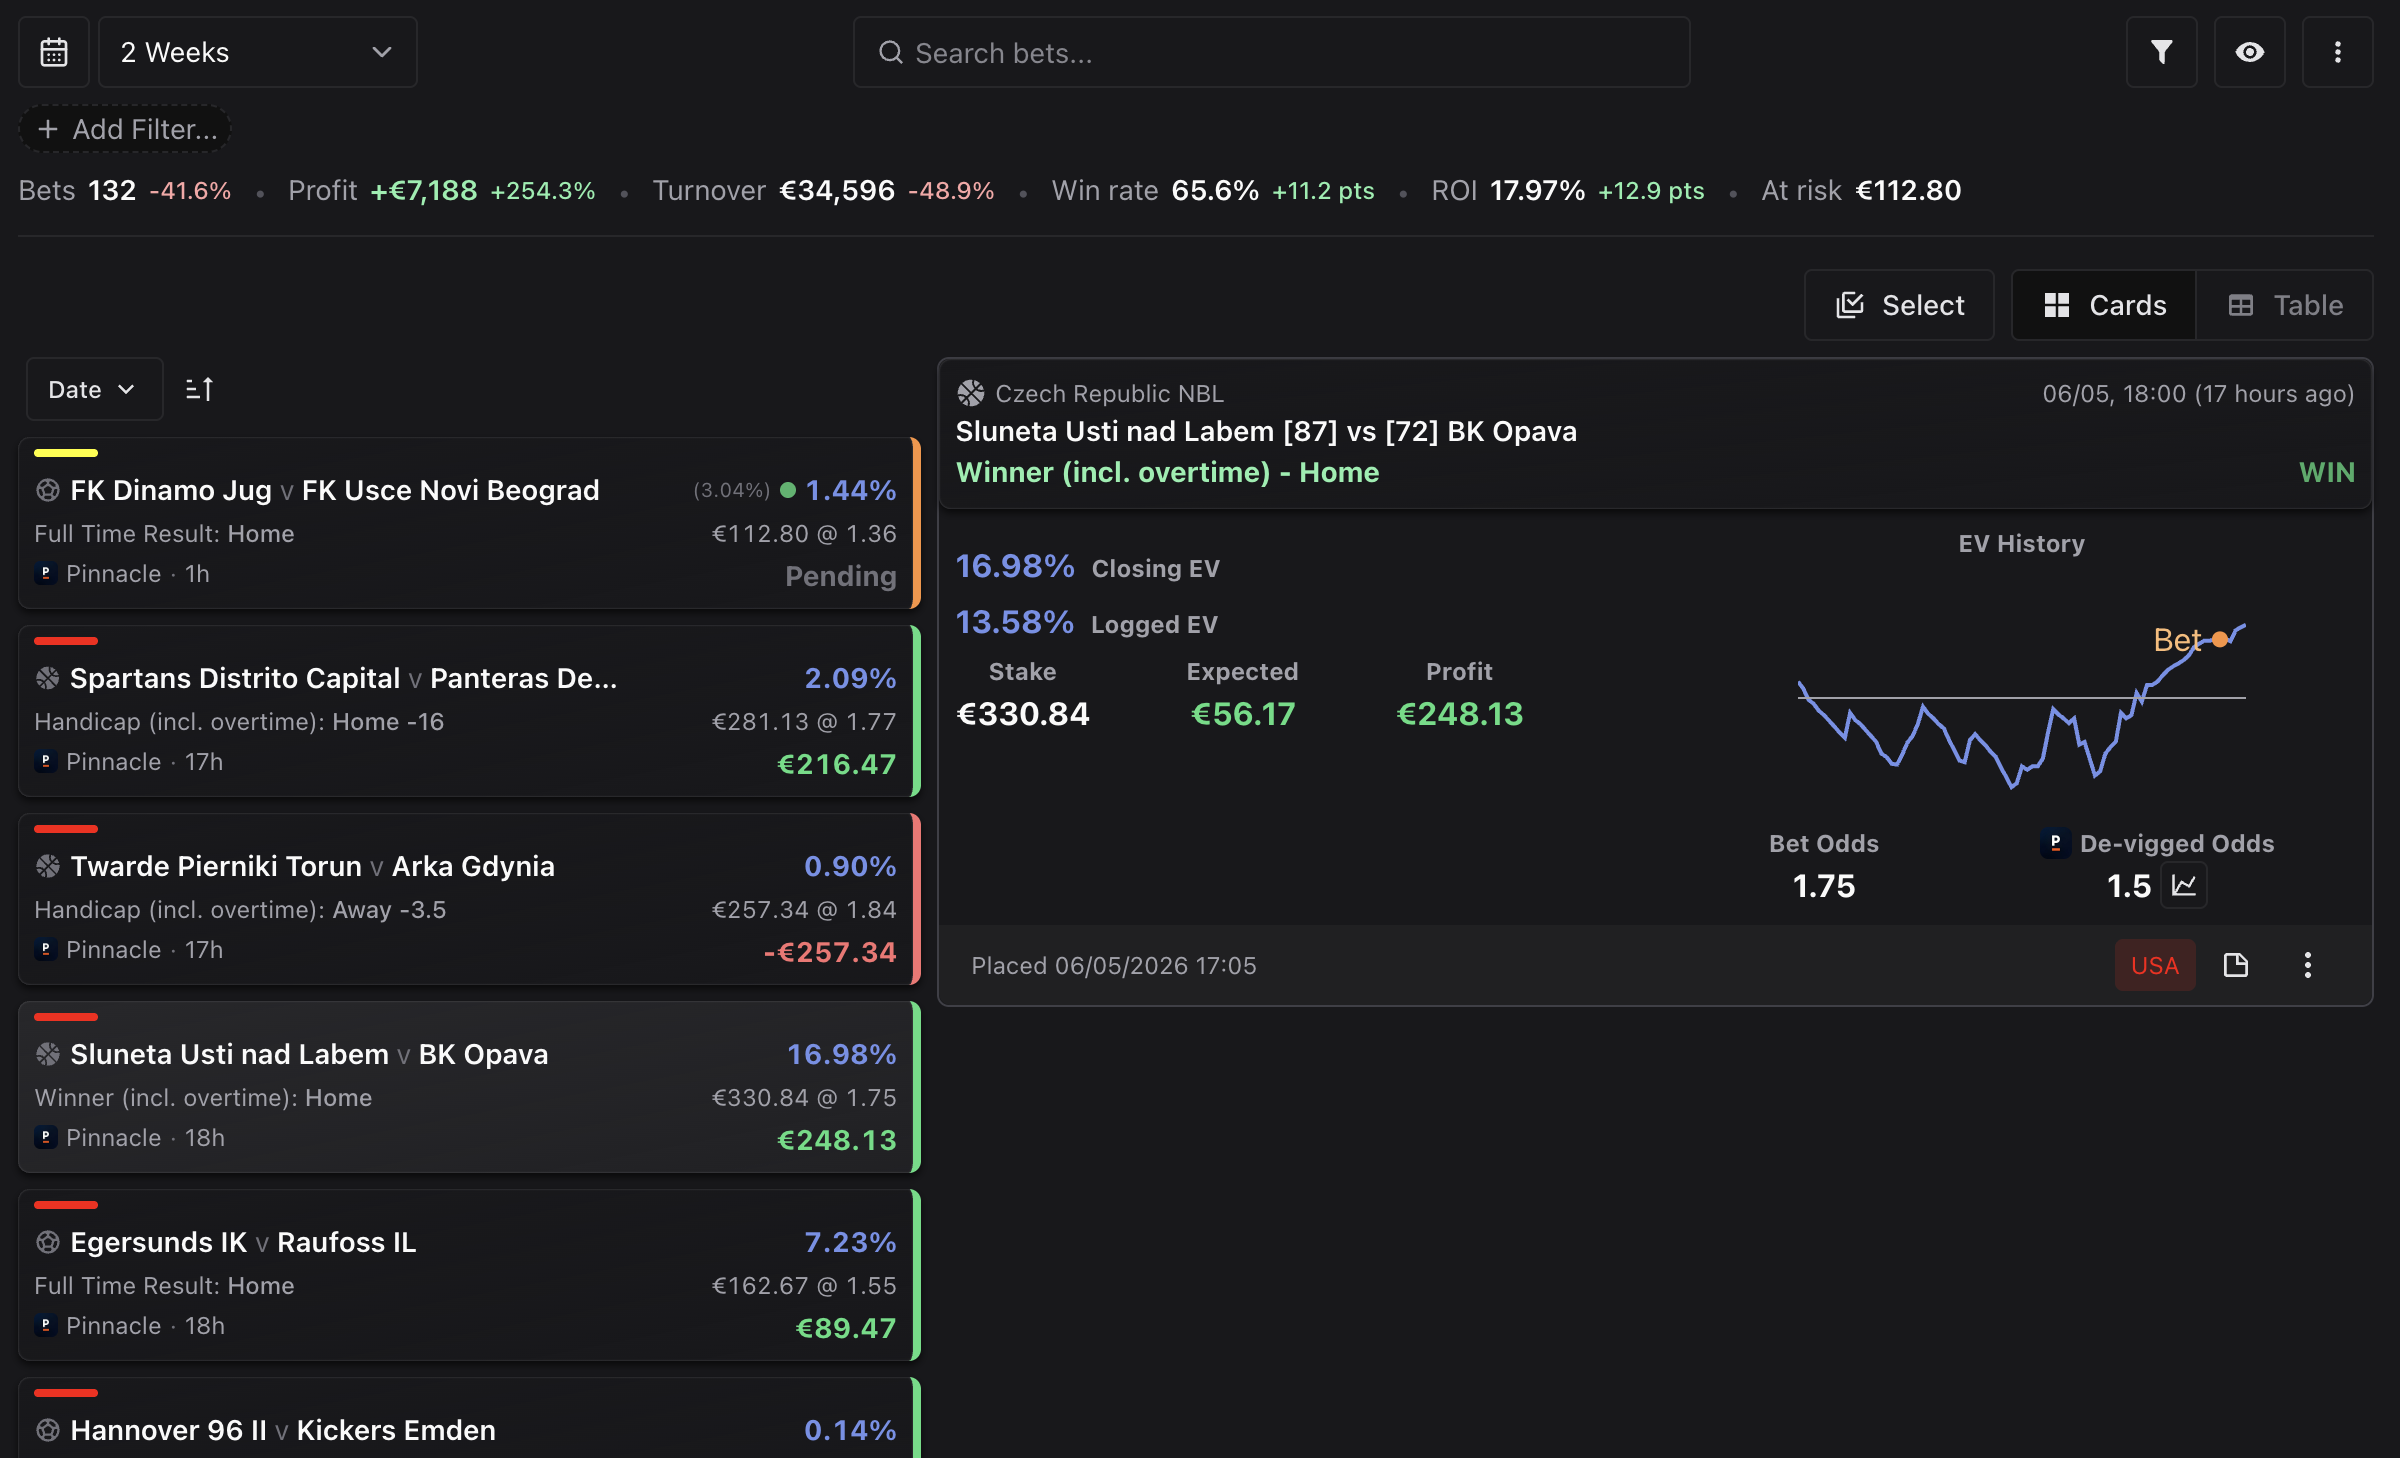This screenshot has width=2400, height=1458.
Task: Open the Hannover 96 II bet card
Action: [468, 1418]
